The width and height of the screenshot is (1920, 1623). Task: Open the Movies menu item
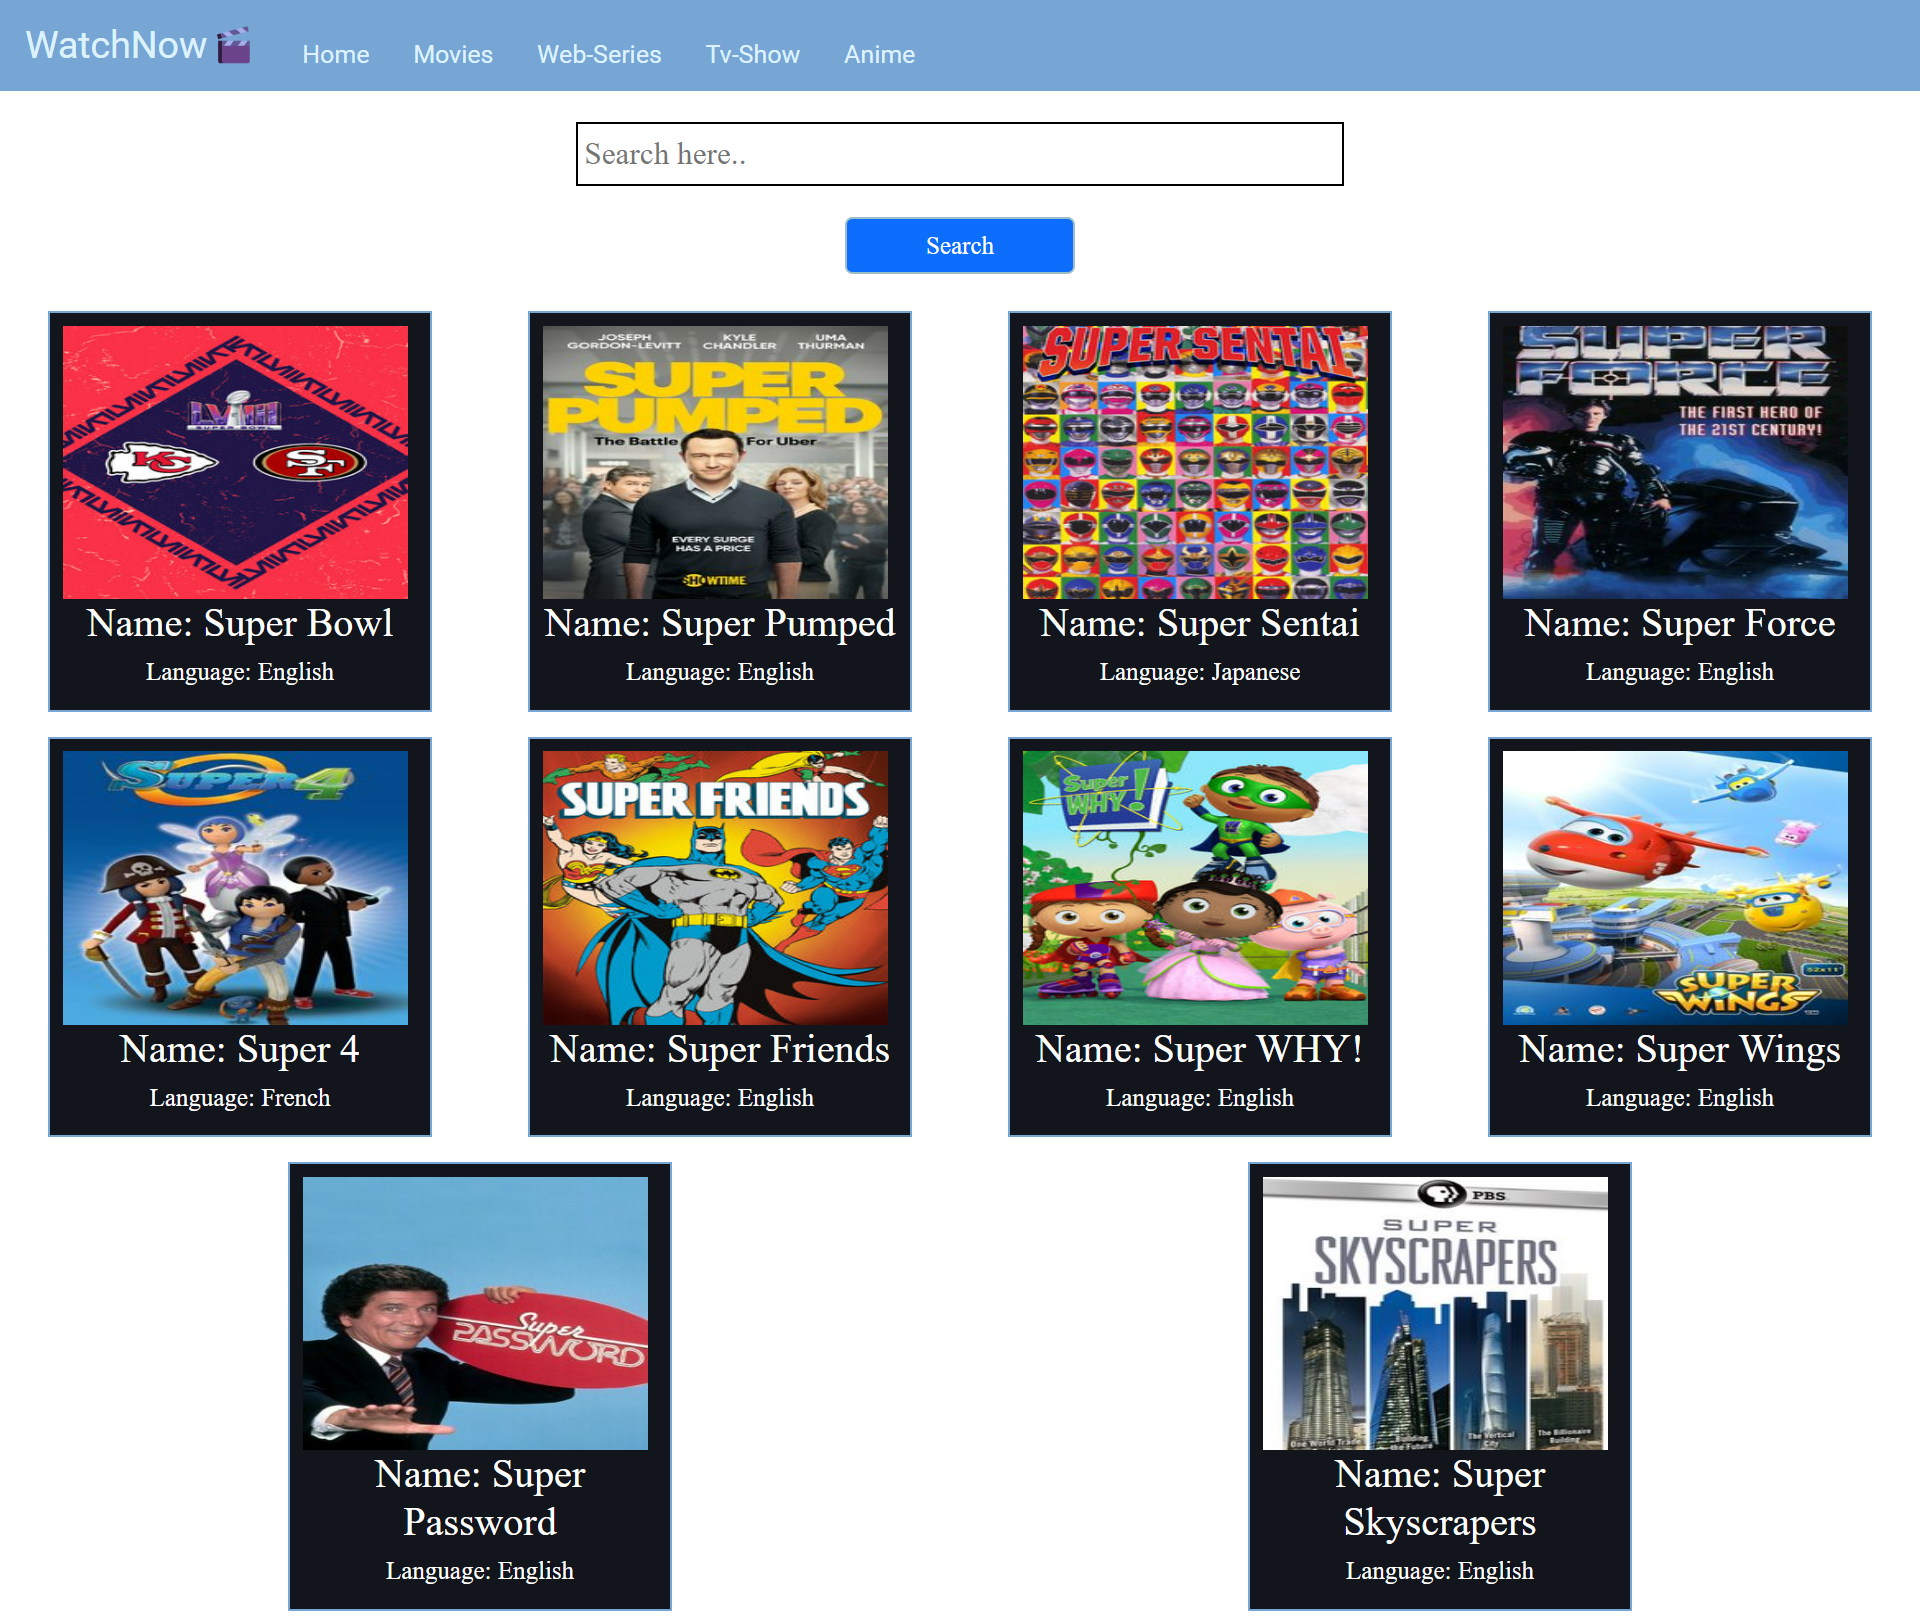click(x=453, y=55)
